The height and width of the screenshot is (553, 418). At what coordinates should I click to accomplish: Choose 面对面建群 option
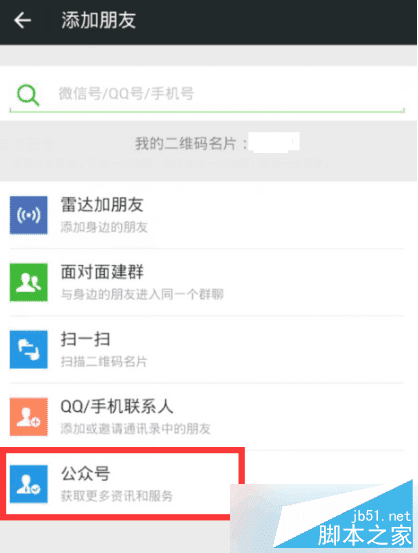click(x=207, y=282)
